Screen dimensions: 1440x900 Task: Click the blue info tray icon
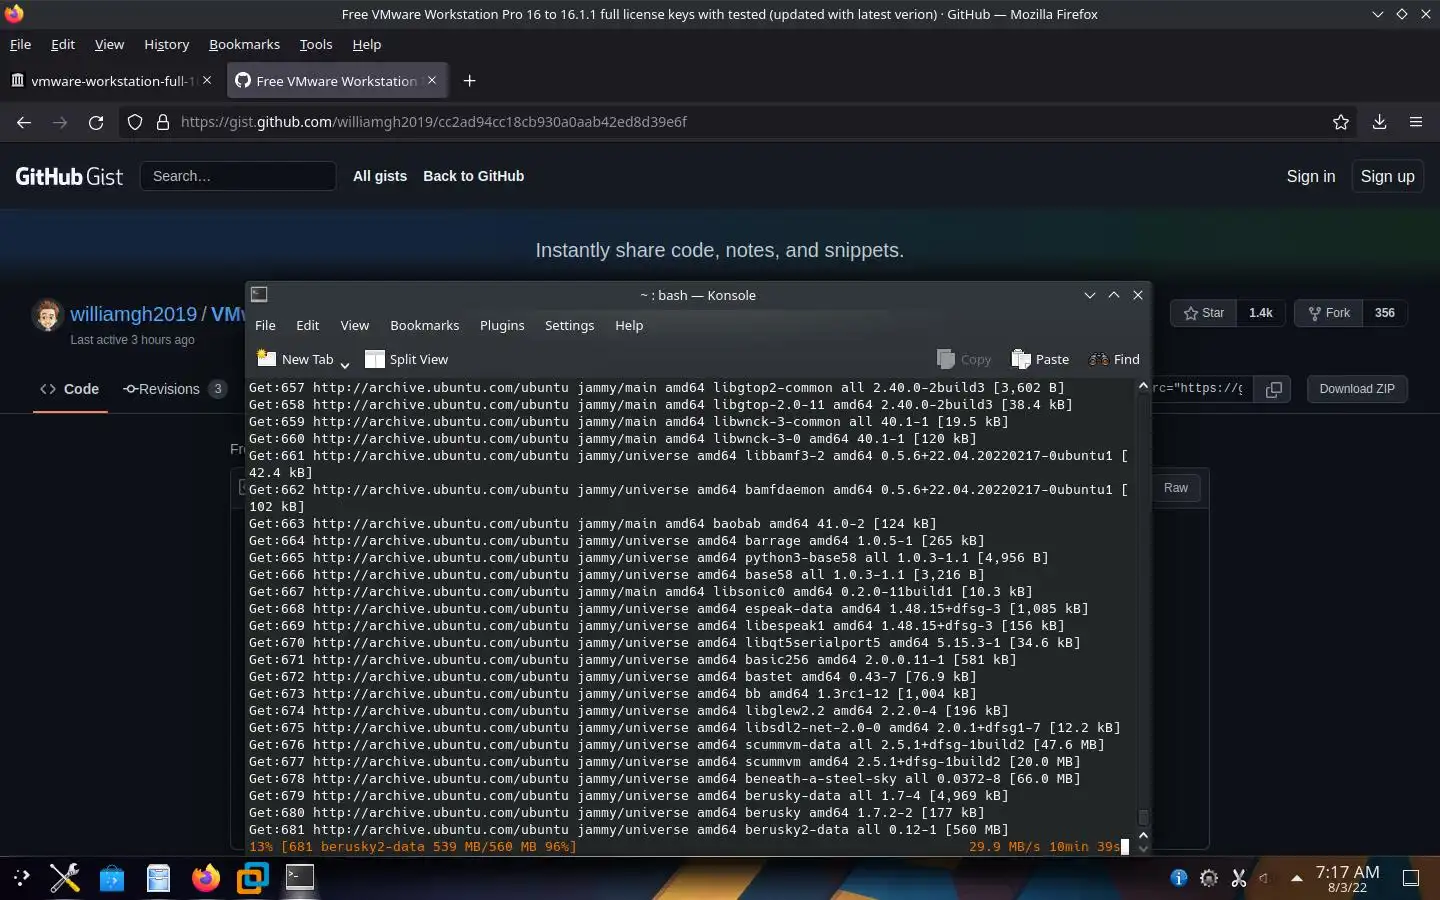click(x=1179, y=878)
